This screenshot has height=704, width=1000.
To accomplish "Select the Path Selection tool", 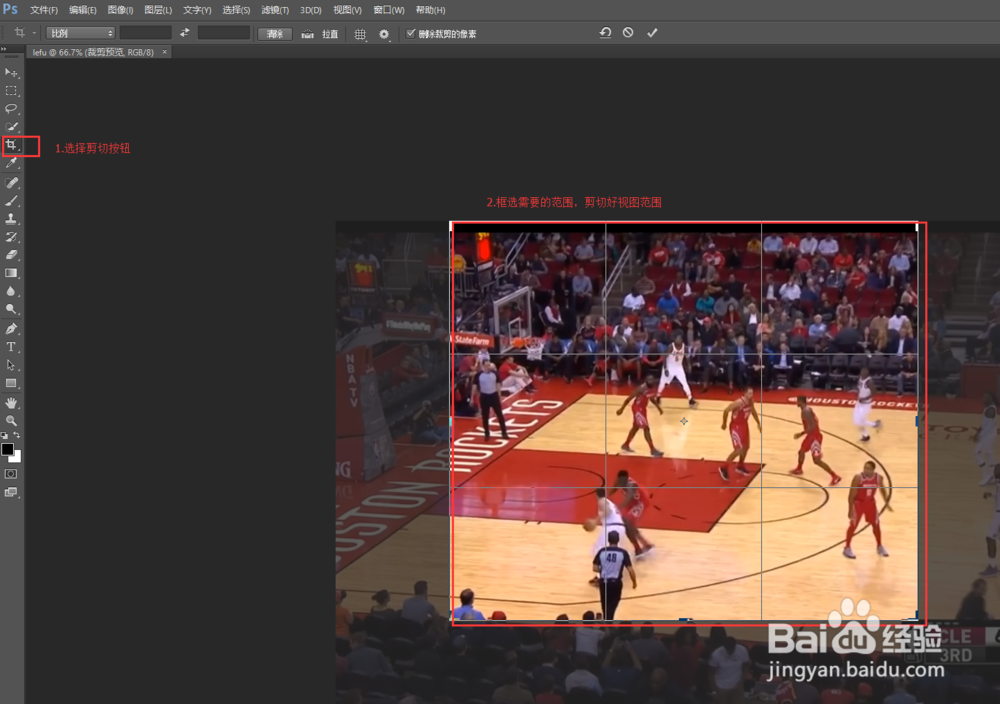I will click(x=11, y=365).
